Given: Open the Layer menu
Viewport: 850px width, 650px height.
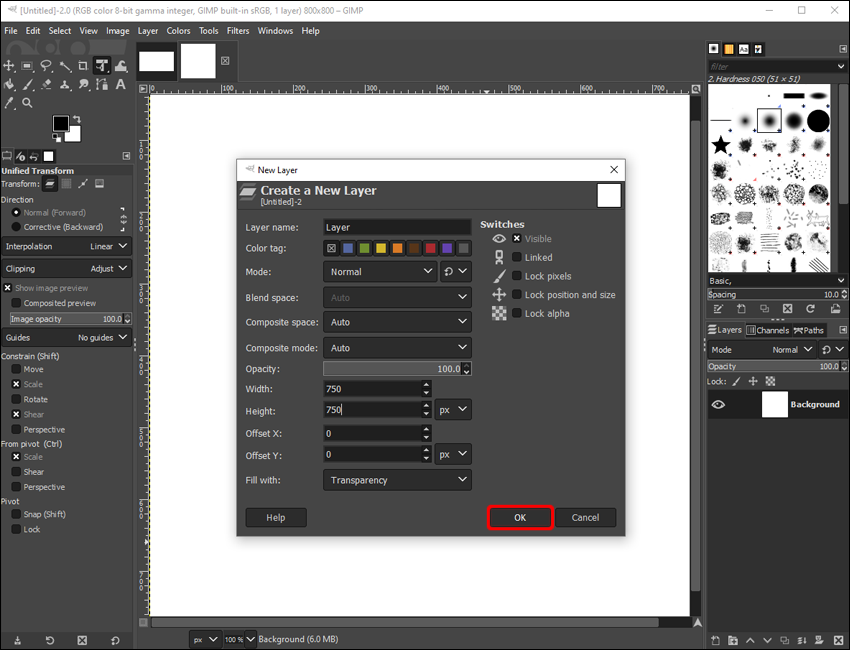Looking at the screenshot, I should (x=147, y=31).
